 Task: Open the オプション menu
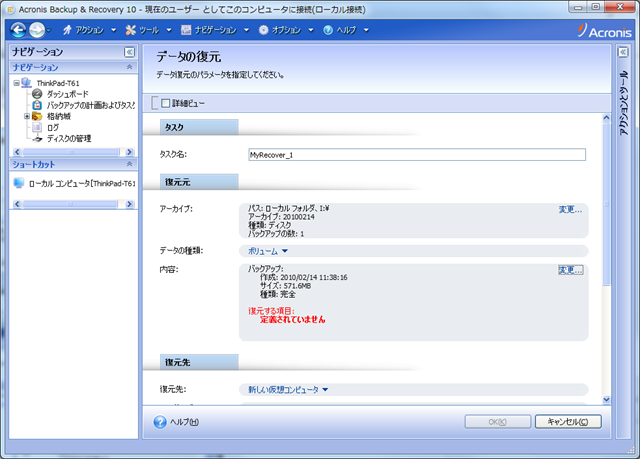pyautogui.click(x=287, y=30)
